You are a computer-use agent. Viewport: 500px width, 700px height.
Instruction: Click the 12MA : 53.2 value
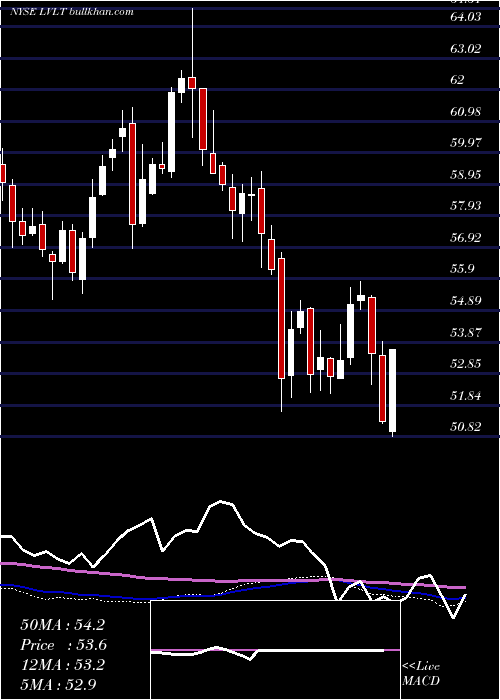pos(62,664)
